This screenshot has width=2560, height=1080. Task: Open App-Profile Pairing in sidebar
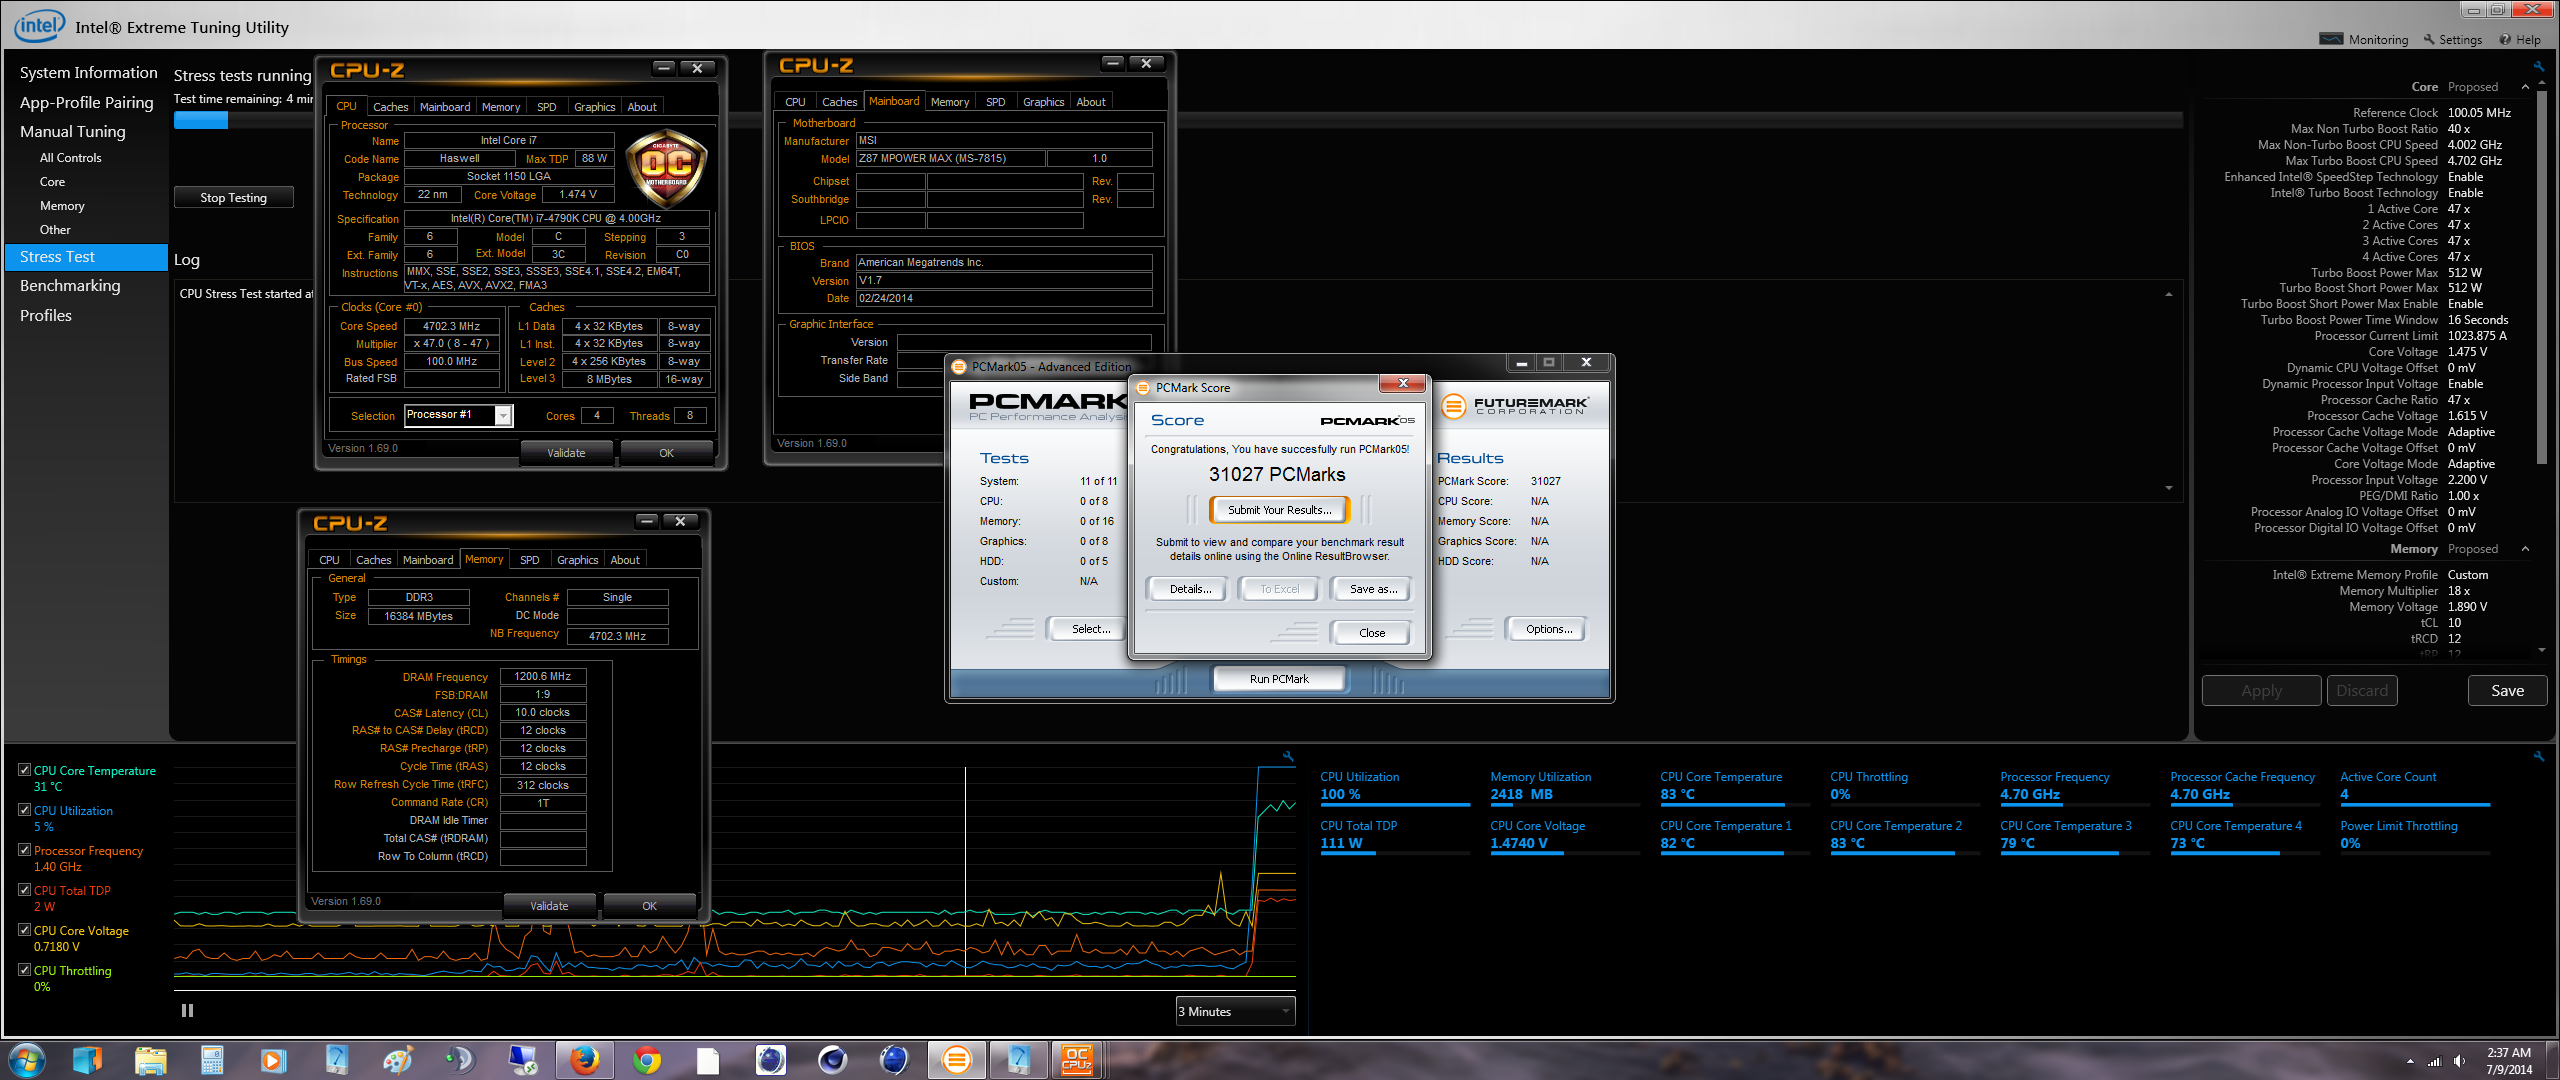click(86, 103)
